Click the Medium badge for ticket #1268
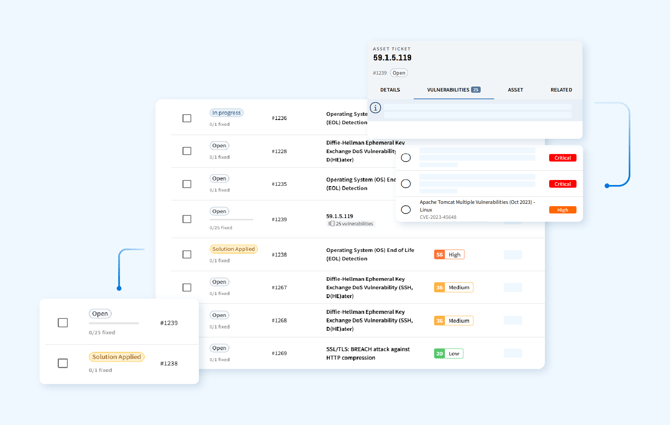 tap(453, 320)
